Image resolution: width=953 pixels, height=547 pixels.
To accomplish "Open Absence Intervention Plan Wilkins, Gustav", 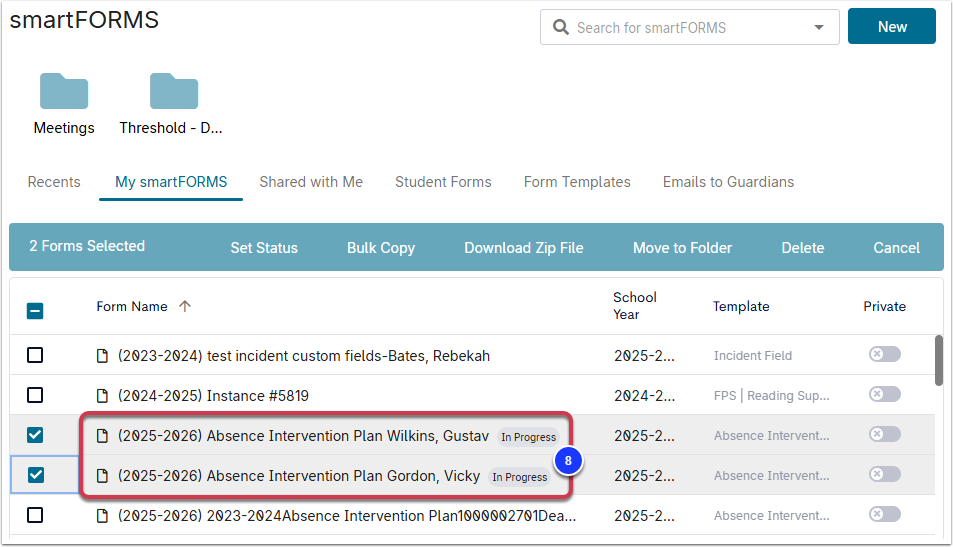I will (303, 436).
